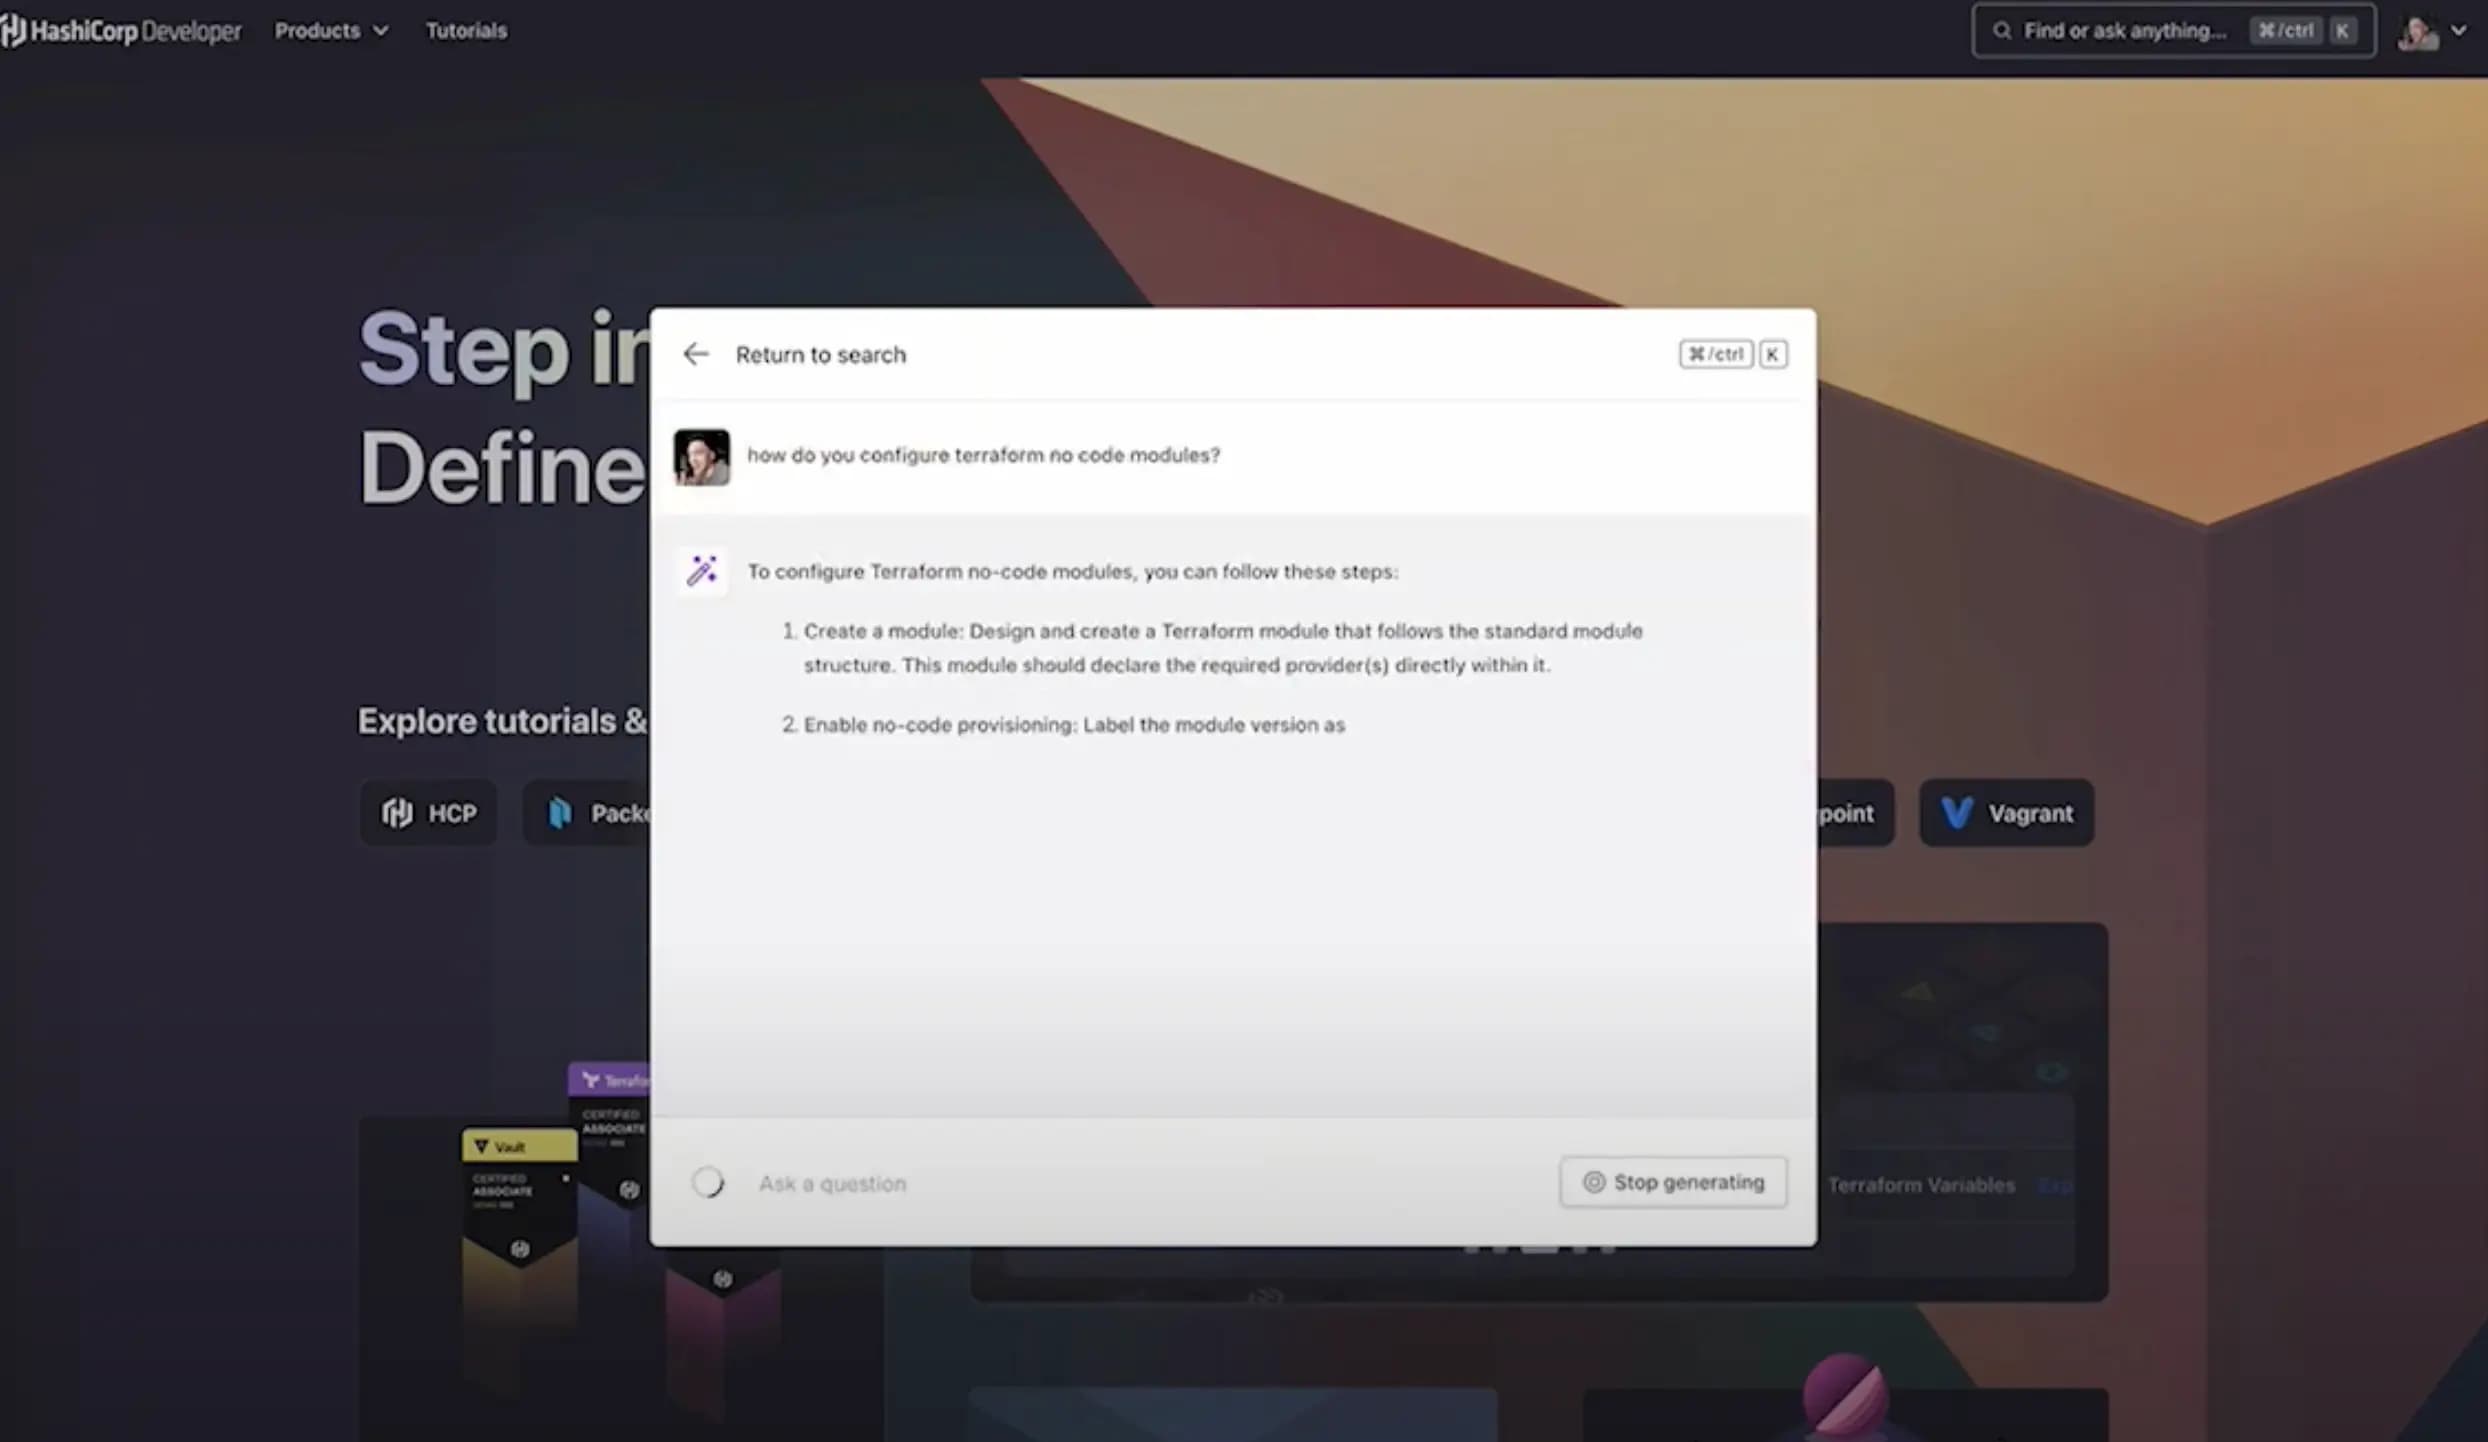Image resolution: width=2488 pixels, height=1442 pixels.
Task: Open the user account dropdown chevron
Action: tap(2459, 31)
